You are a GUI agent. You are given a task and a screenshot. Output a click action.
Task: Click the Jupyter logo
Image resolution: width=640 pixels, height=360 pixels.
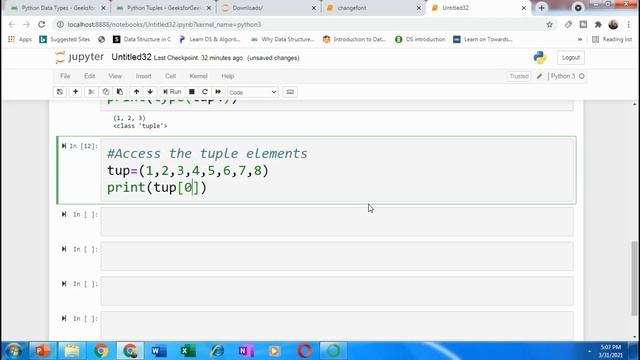tap(80, 57)
